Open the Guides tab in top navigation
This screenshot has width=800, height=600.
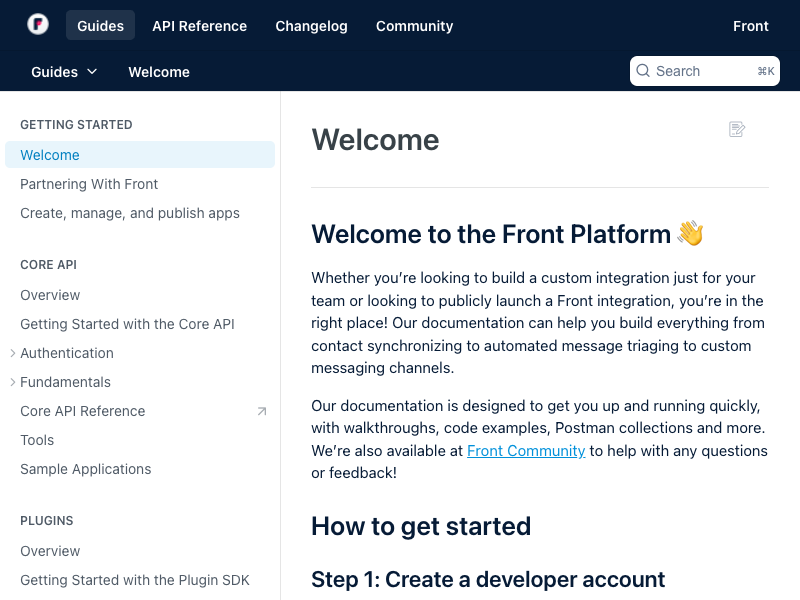point(101,26)
